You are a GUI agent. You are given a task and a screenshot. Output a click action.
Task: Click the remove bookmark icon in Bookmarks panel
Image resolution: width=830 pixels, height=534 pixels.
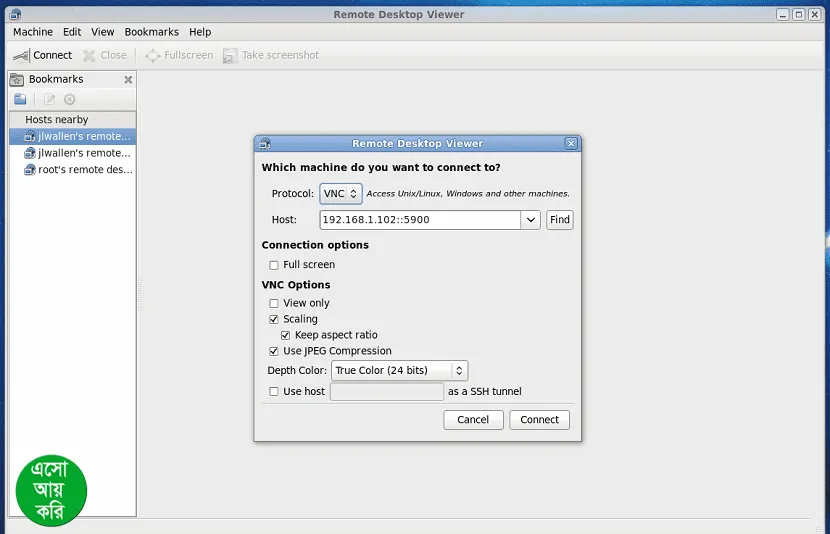point(70,99)
